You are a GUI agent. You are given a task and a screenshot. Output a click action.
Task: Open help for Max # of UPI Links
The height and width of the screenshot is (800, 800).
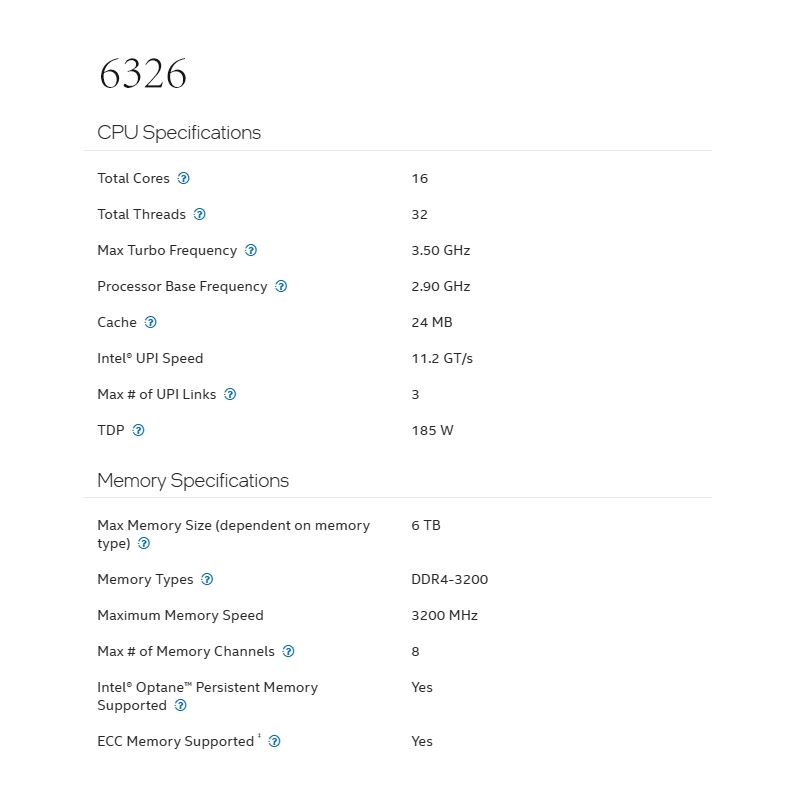[230, 394]
